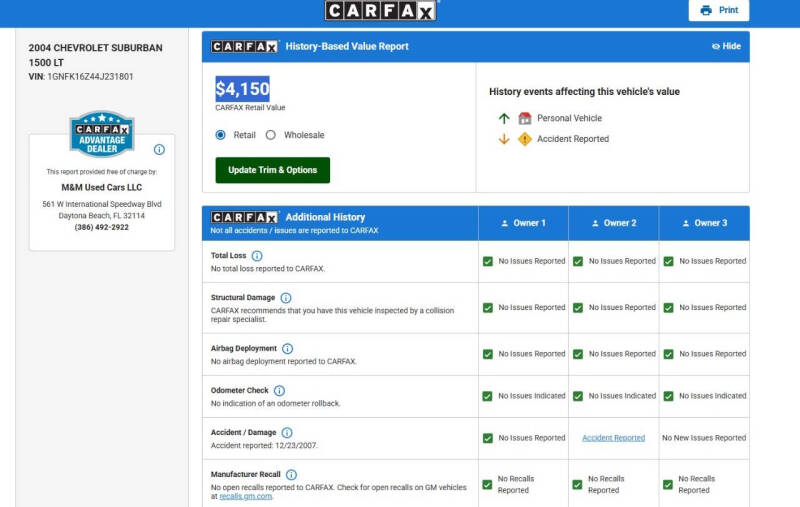Click the dealer address 561 W International Speedway Blvd
Screen dimensions: 800x507
coord(102,204)
